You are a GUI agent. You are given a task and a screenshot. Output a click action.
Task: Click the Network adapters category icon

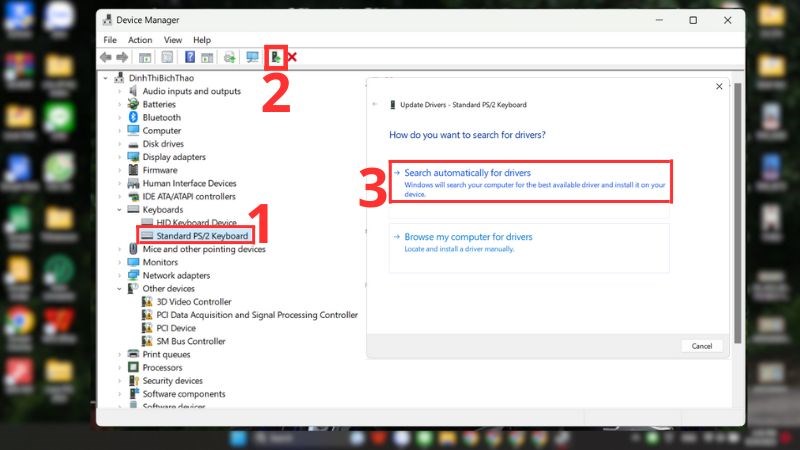tap(133, 275)
